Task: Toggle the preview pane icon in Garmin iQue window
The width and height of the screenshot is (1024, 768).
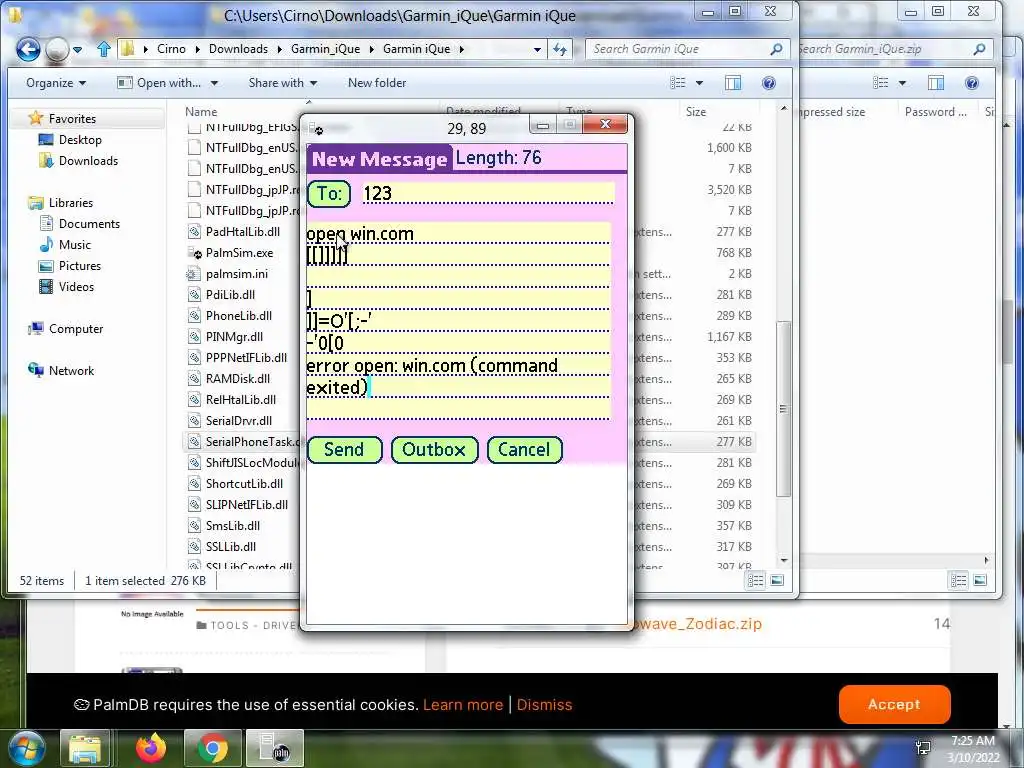Action: (733, 83)
